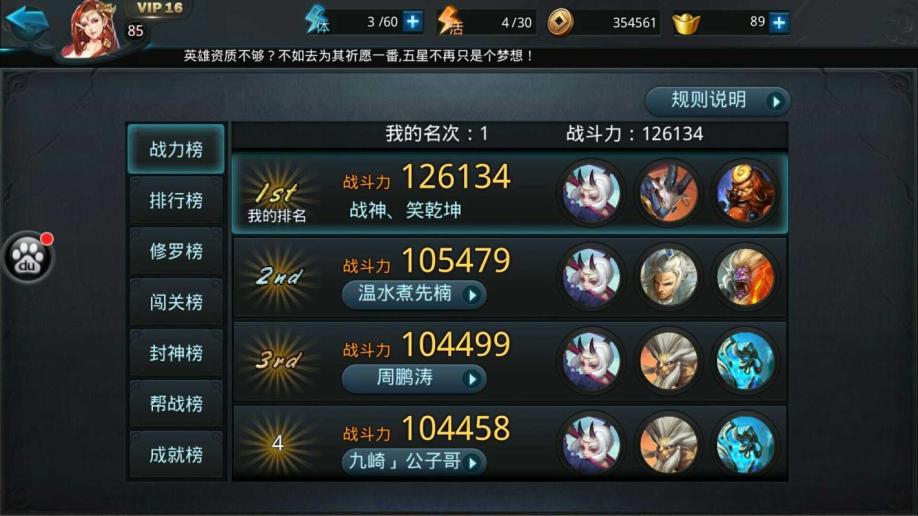Open 规则说明 rules explanation button
This screenshot has height=516, width=918.
[718, 101]
